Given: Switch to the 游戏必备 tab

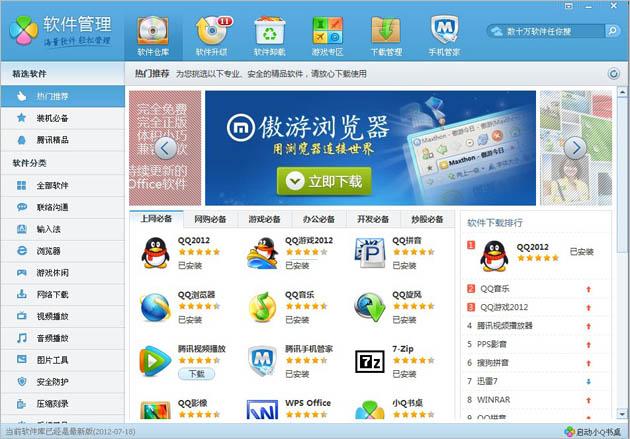Looking at the screenshot, I should pyautogui.click(x=264, y=219).
